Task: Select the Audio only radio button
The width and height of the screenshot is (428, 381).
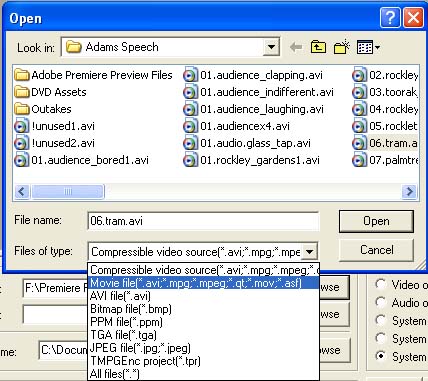Action: coord(380,302)
